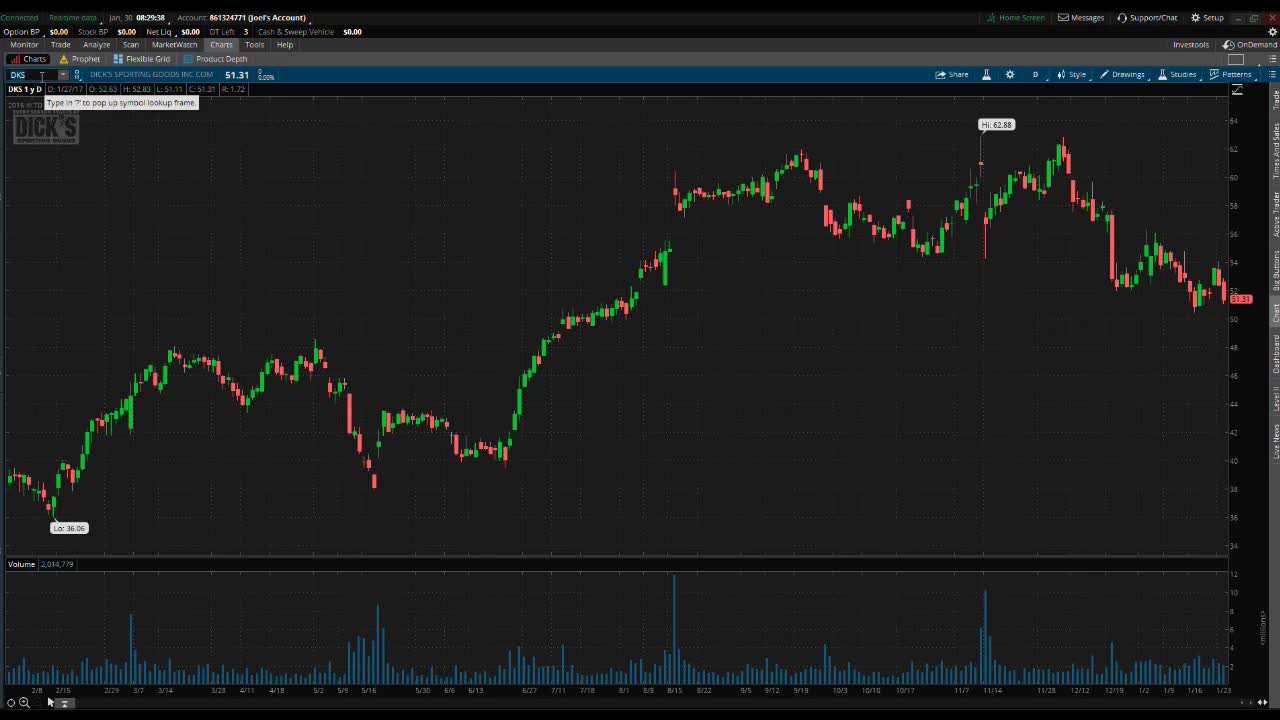The image size is (1280, 720).
Task: Click the zoom magnifier at chart bottom
Action: (24, 703)
